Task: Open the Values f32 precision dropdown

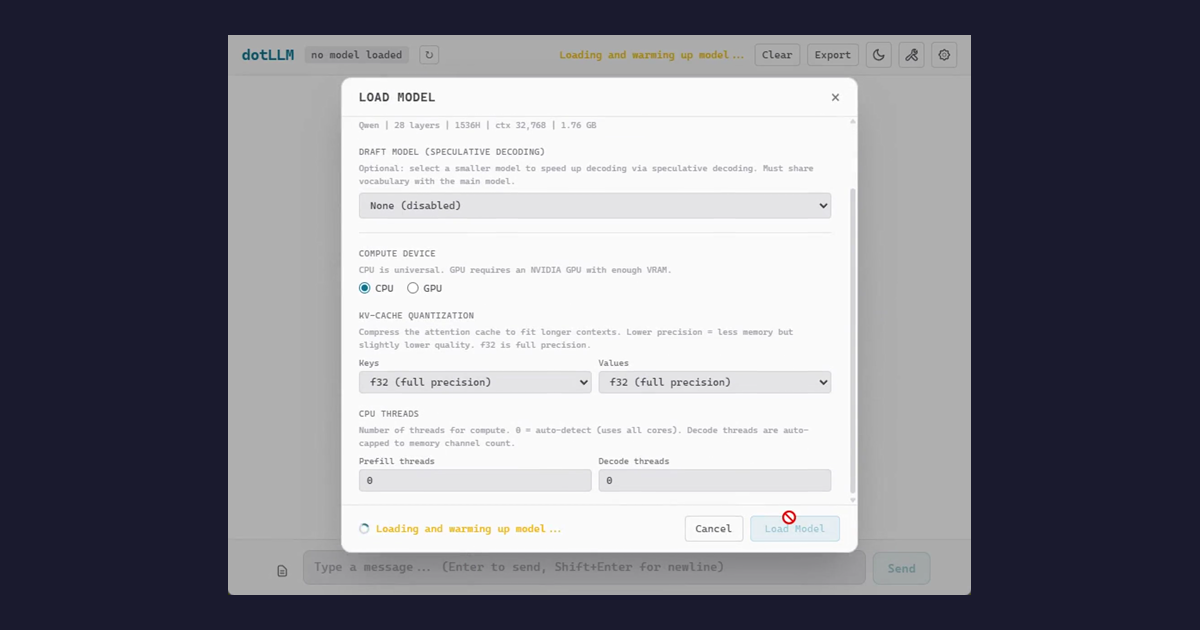Action: tap(714, 382)
